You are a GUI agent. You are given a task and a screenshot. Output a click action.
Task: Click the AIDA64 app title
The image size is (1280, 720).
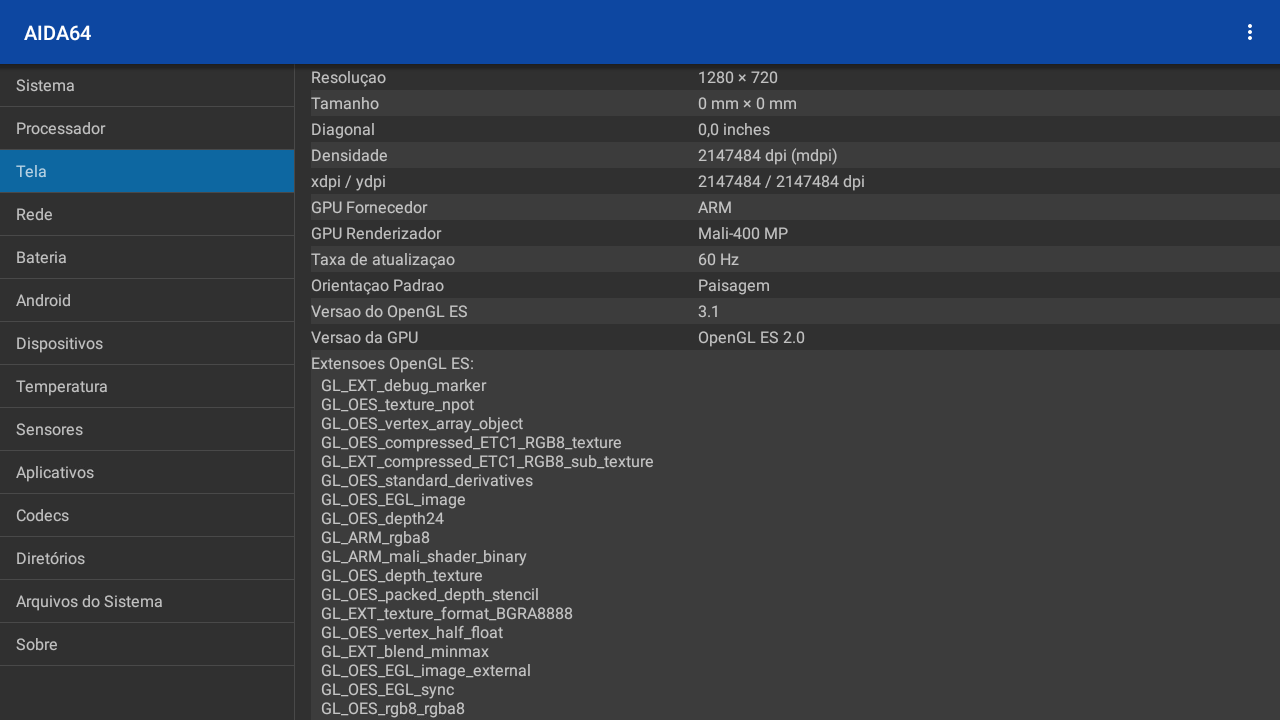pyautogui.click(x=58, y=33)
